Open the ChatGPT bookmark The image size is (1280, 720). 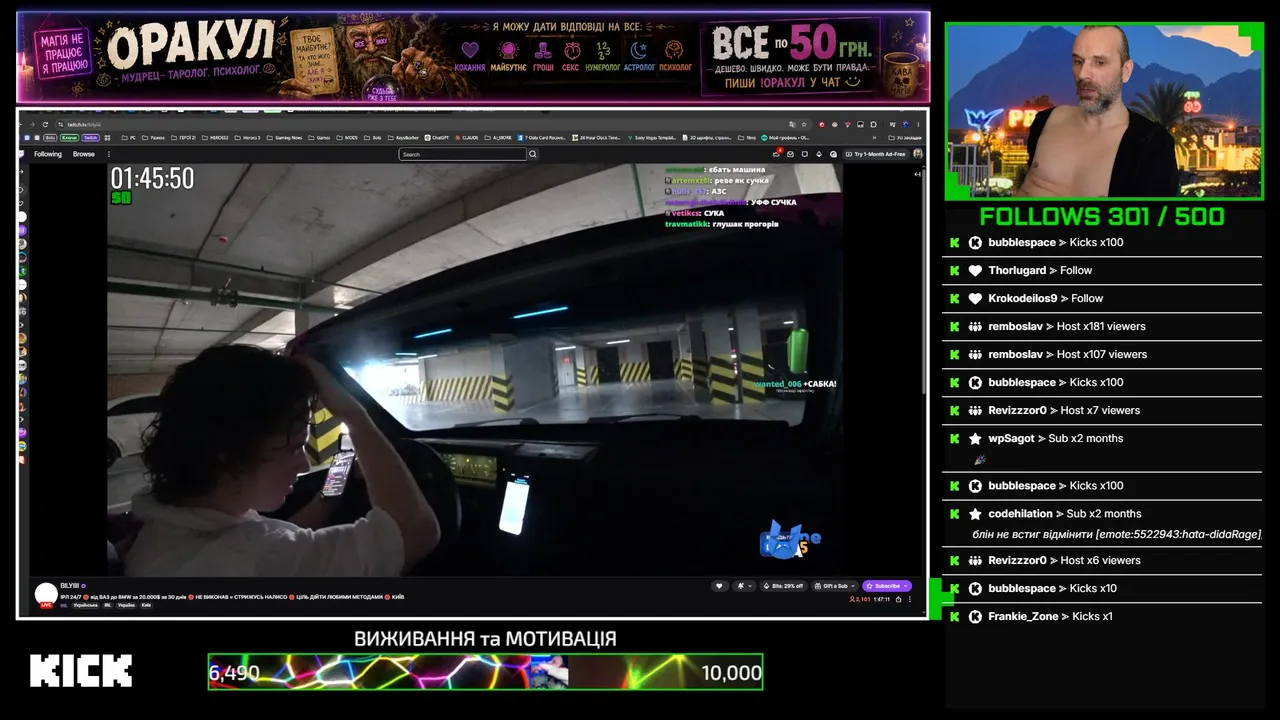(437, 137)
